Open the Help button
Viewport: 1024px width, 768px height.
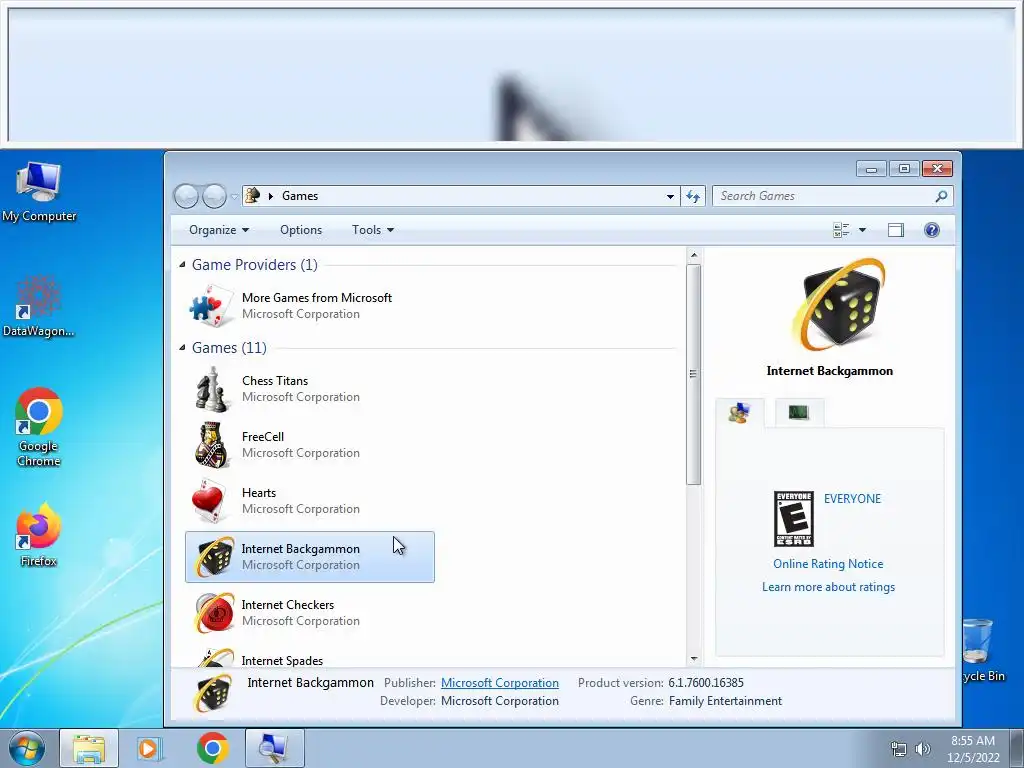[x=932, y=230]
